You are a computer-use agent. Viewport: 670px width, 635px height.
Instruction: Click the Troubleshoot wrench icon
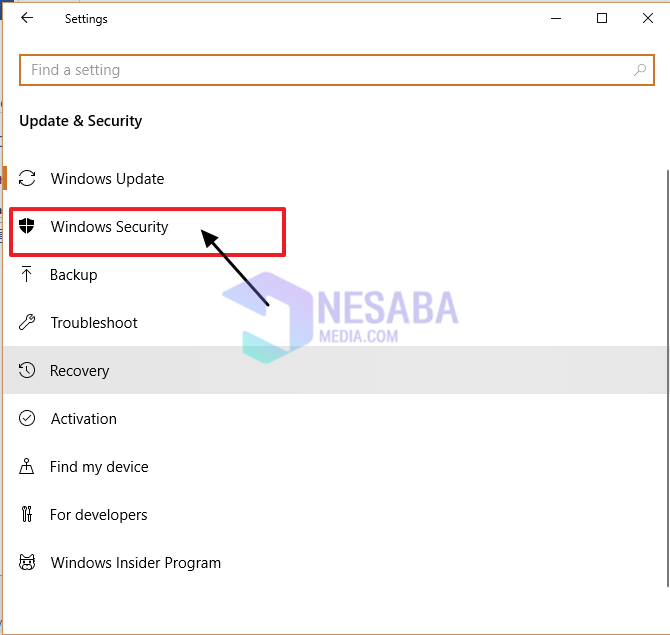pos(28,323)
